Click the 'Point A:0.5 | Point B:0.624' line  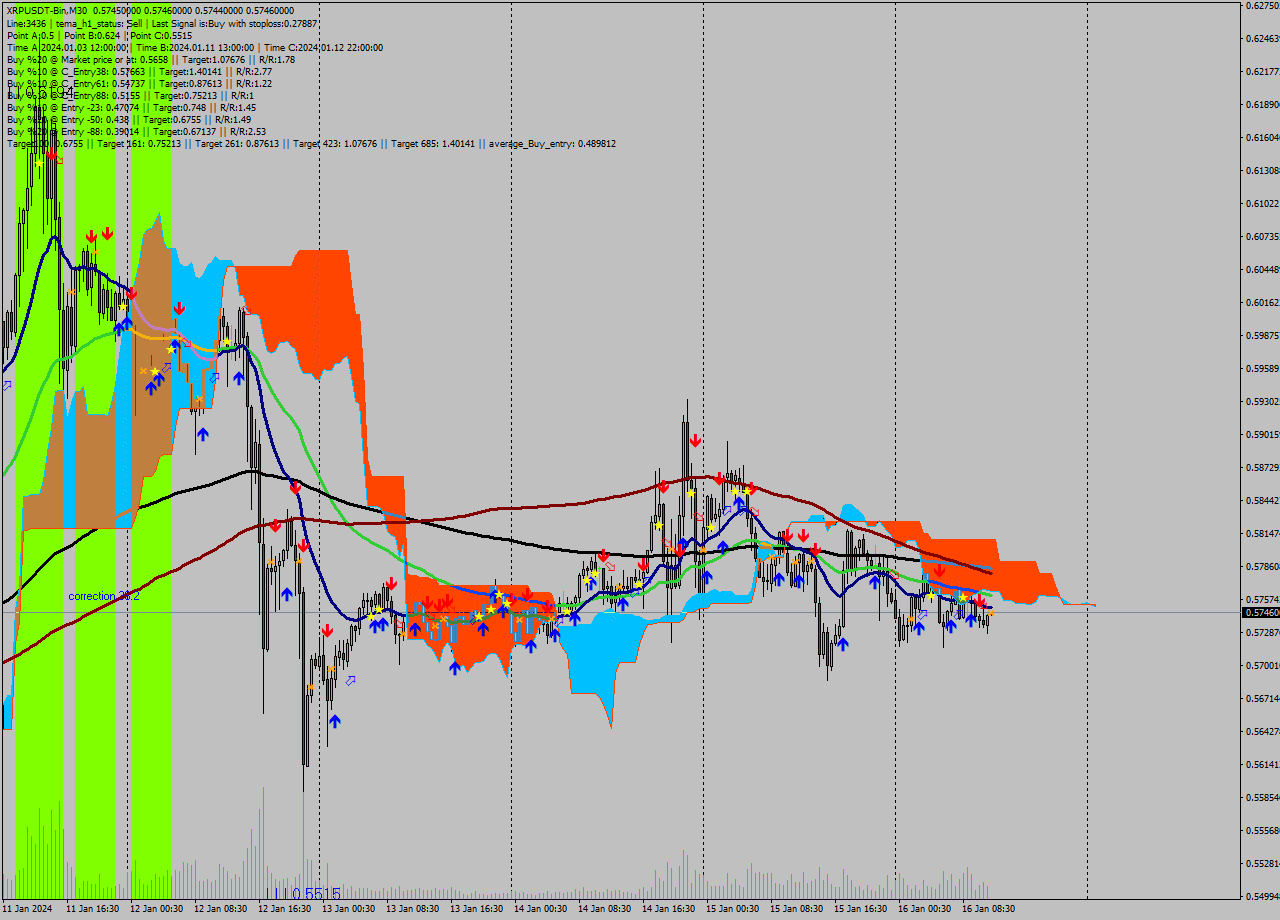click(99, 35)
